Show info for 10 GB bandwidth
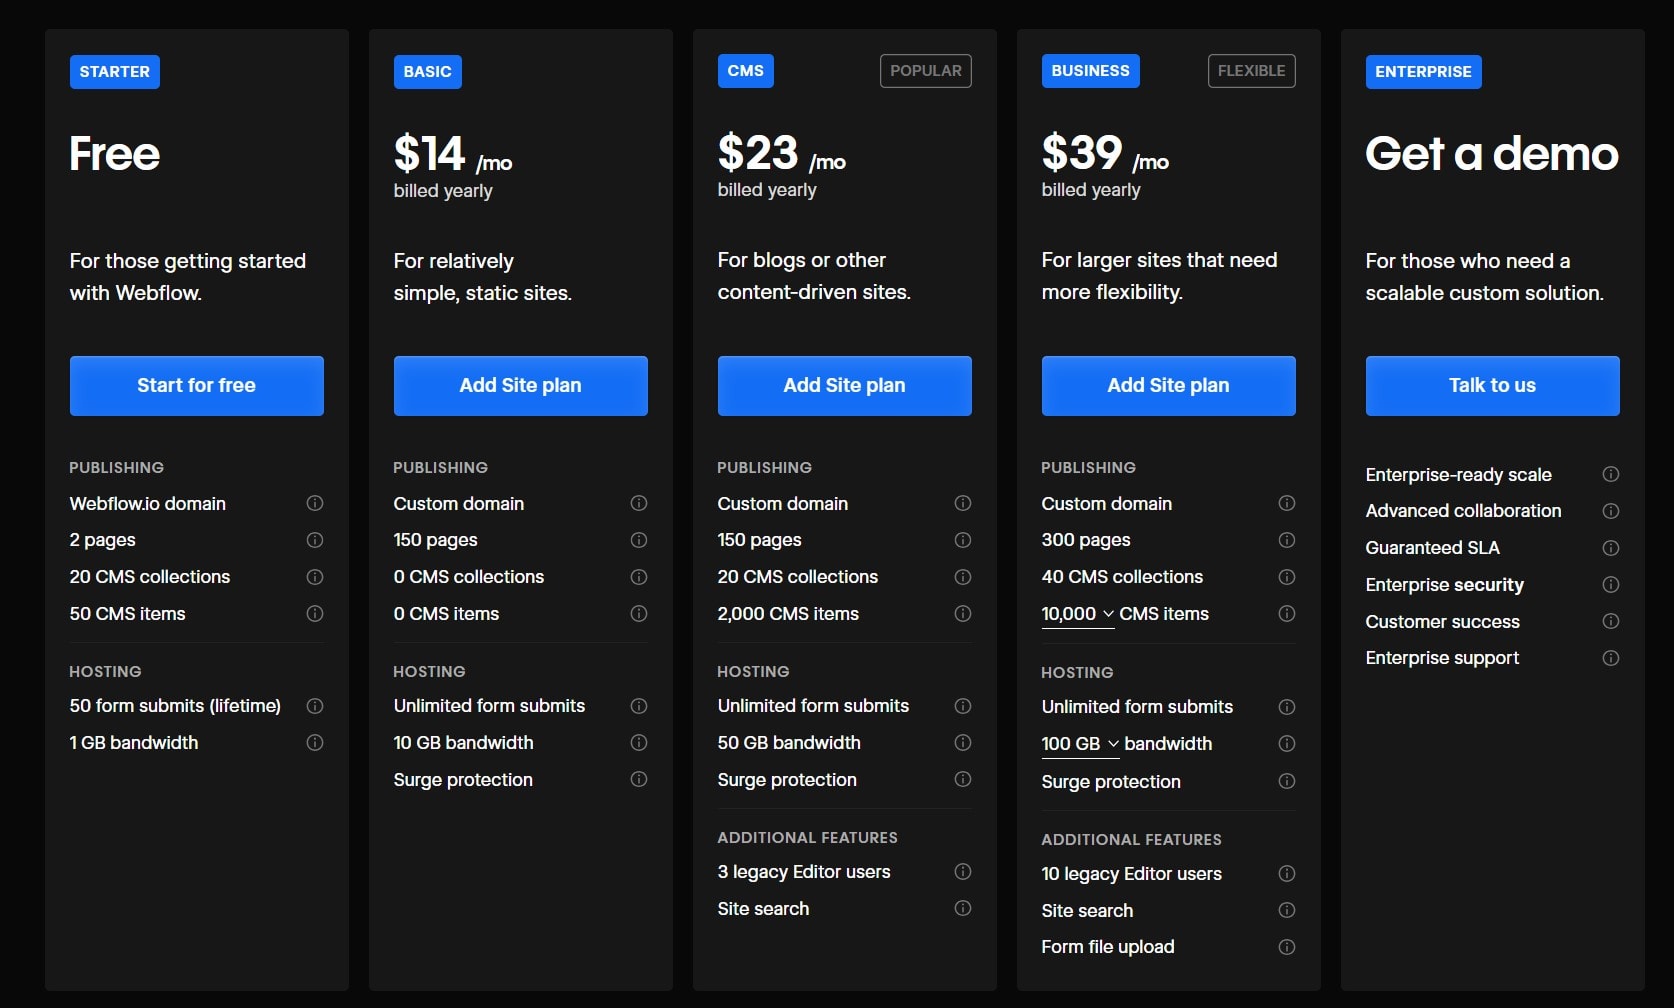The image size is (1674, 1008). coord(639,742)
